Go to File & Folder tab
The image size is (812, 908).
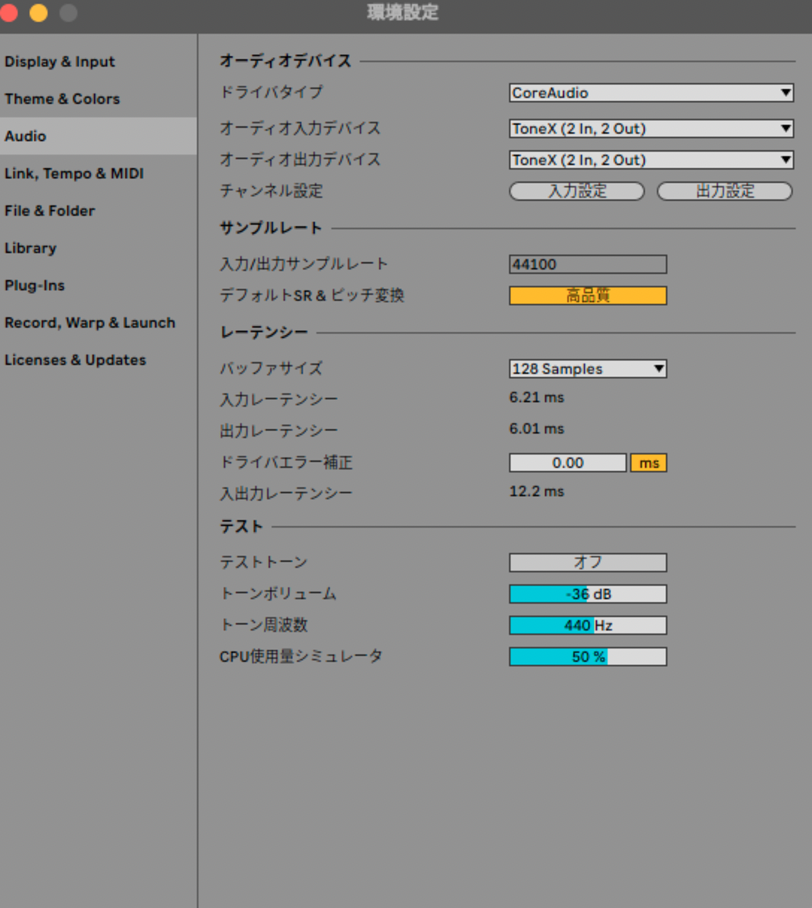(x=50, y=211)
